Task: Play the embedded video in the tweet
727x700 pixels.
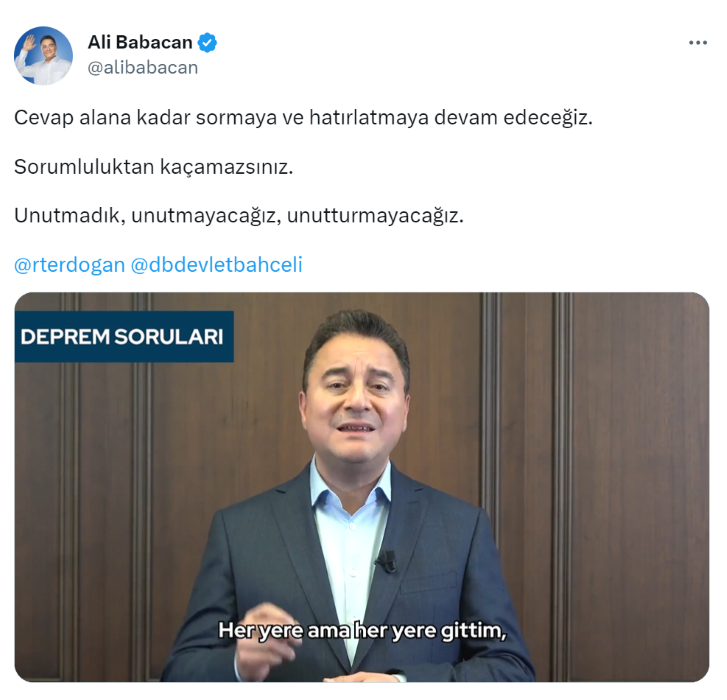Action: [362, 487]
